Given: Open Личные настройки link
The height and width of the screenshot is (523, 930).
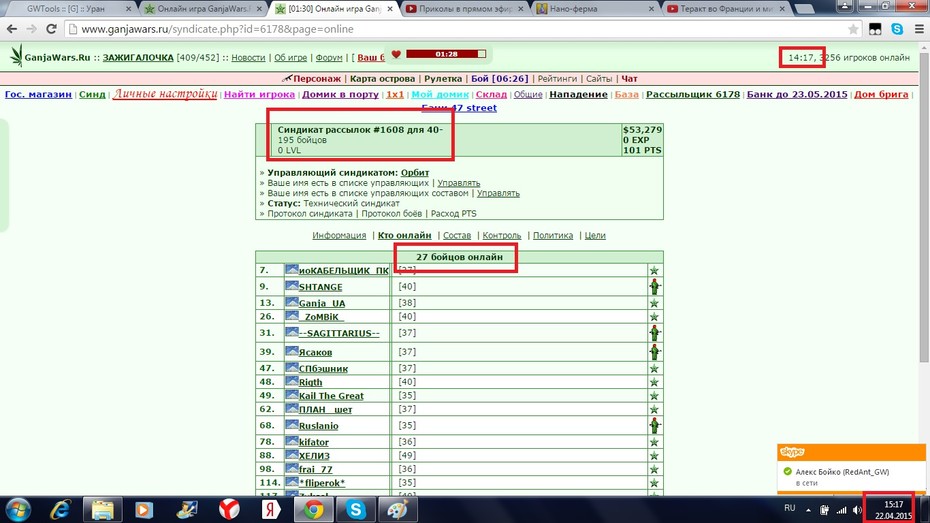Looking at the screenshot, I should point(165,94).
